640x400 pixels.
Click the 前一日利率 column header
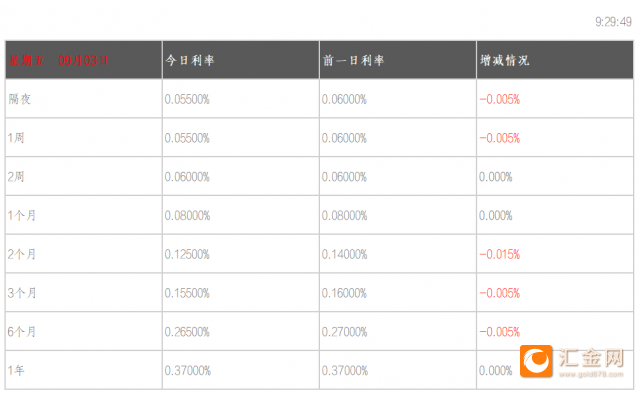353,60
